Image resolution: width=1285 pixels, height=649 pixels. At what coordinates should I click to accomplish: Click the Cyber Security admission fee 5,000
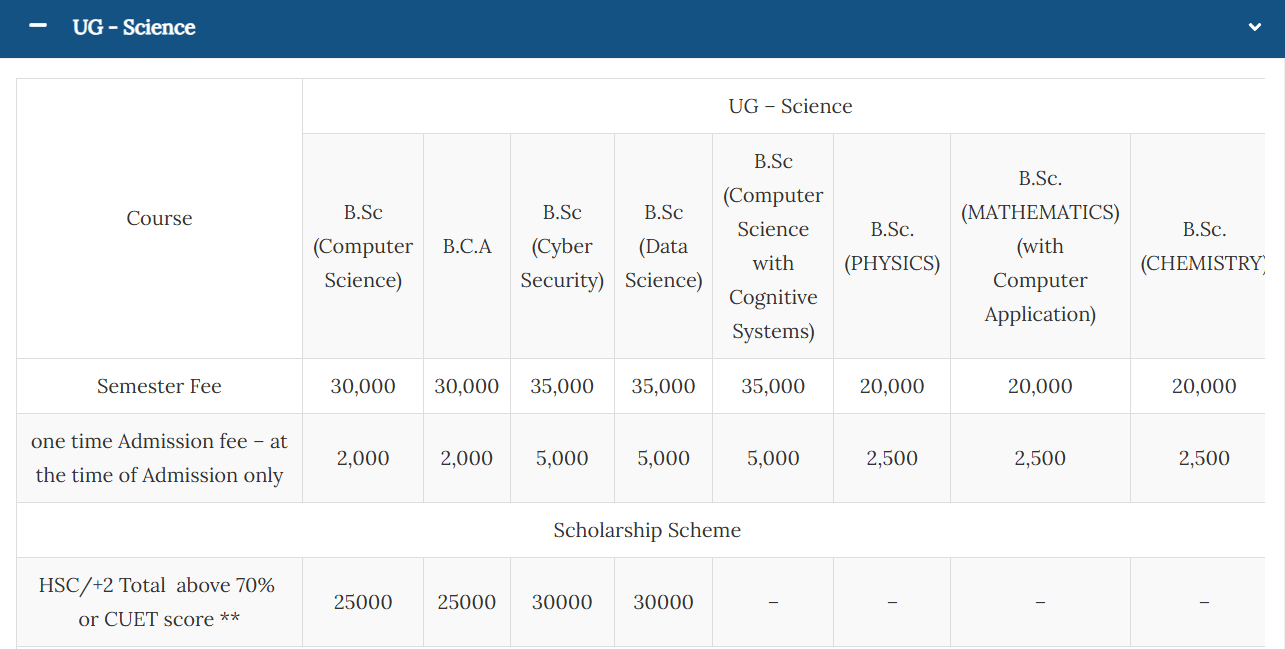tap(562, 458)
